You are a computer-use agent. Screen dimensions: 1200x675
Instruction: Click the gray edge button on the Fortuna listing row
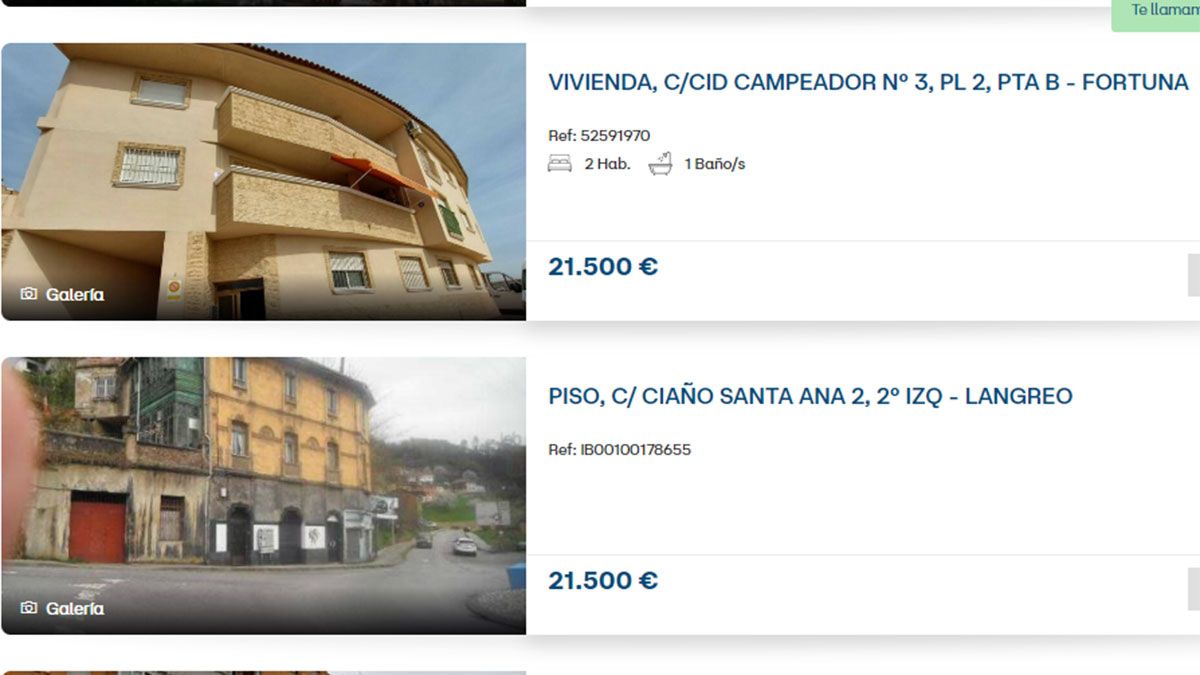tap(1194, 275)
